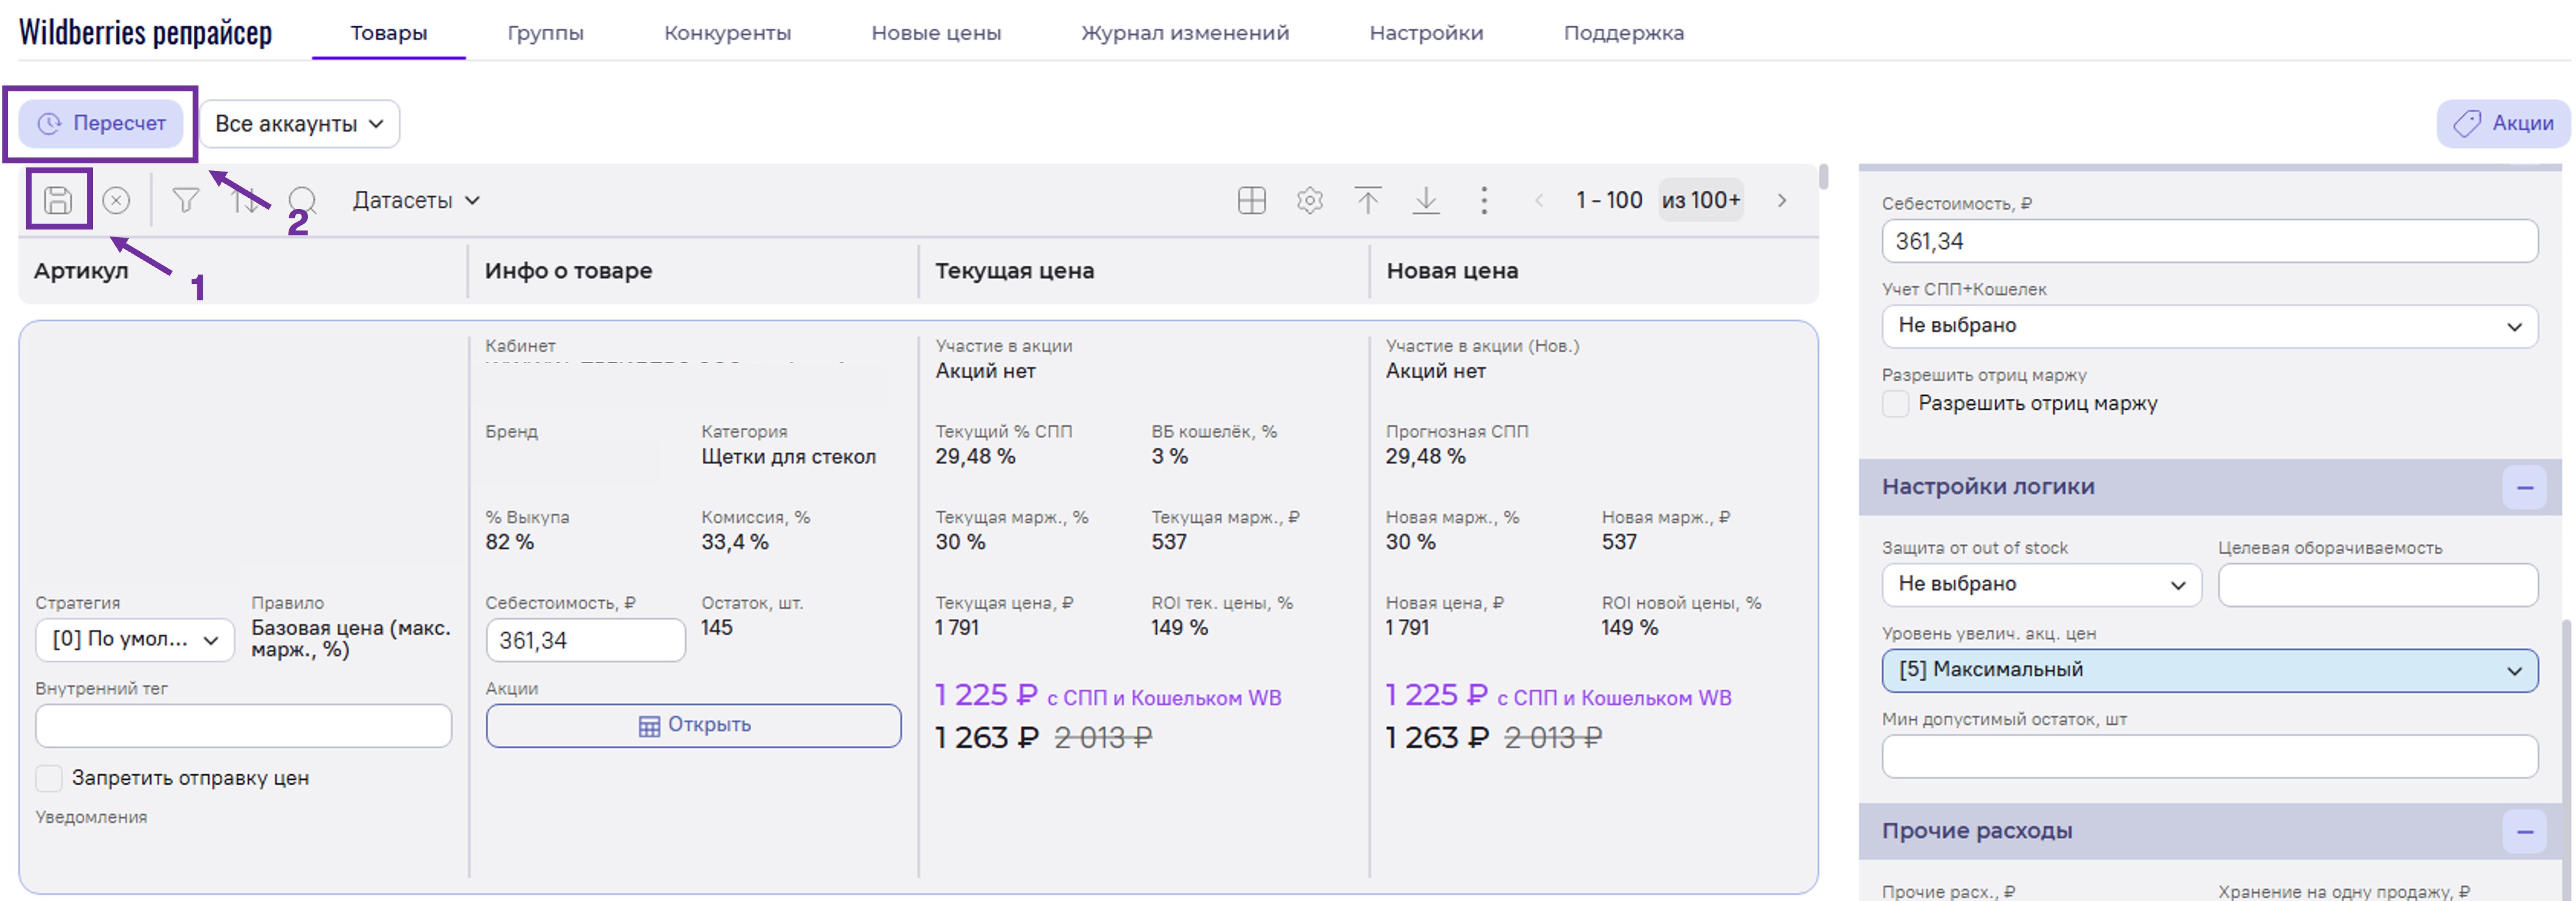This screenshot has width=2576, height=901.
Task: Click the upload arrow icon
Action: point(1367,200)
